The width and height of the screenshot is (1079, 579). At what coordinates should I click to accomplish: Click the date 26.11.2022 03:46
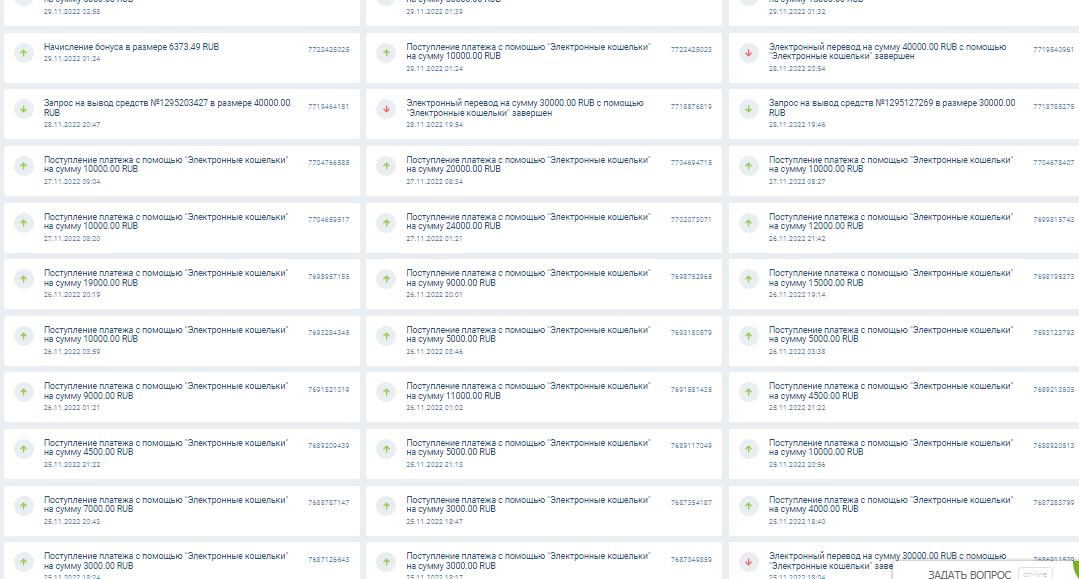[x=434, y=351]
